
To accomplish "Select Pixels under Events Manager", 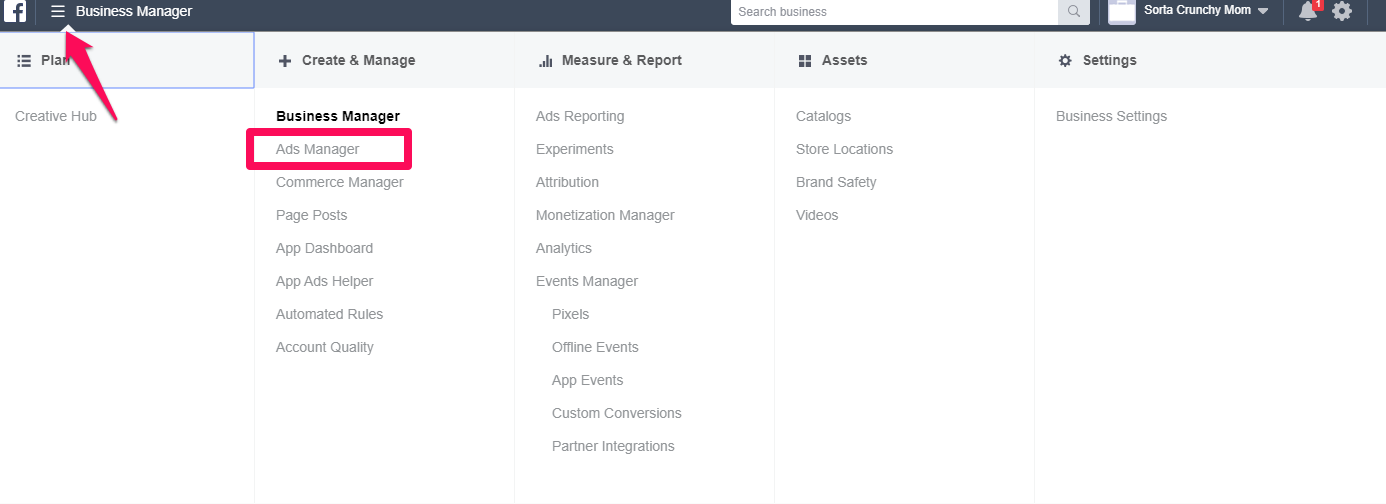I will pyautogui.click(x=570, y=314).
